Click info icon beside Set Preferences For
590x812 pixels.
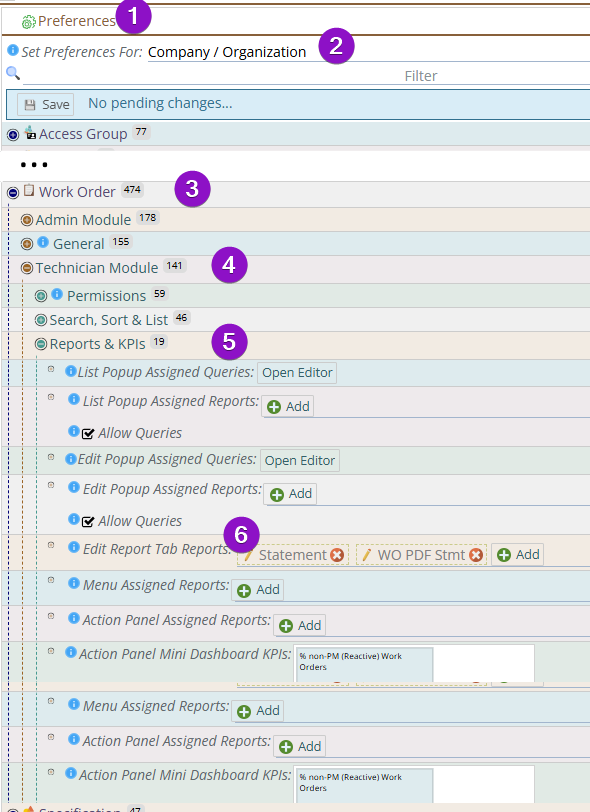coord(12,50)
